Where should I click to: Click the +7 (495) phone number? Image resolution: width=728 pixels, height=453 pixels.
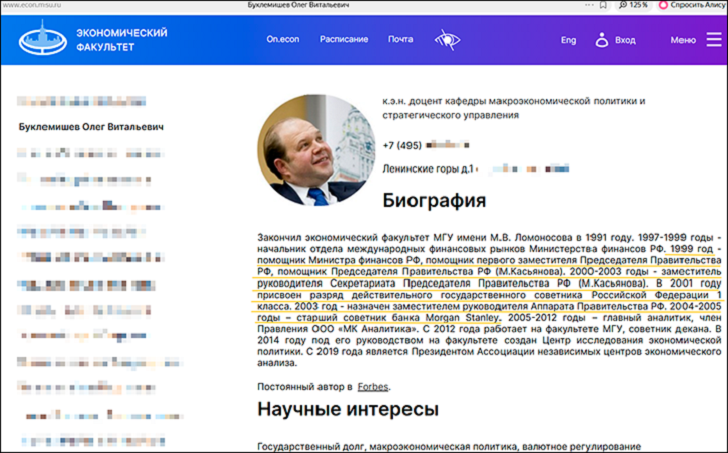[403, 145]
